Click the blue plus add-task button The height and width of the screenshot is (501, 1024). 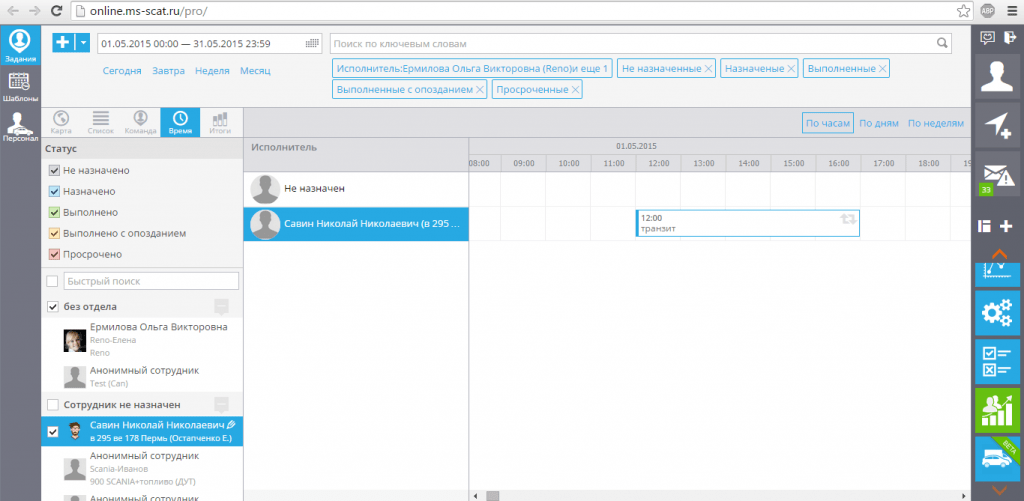[x=63, y=43]
